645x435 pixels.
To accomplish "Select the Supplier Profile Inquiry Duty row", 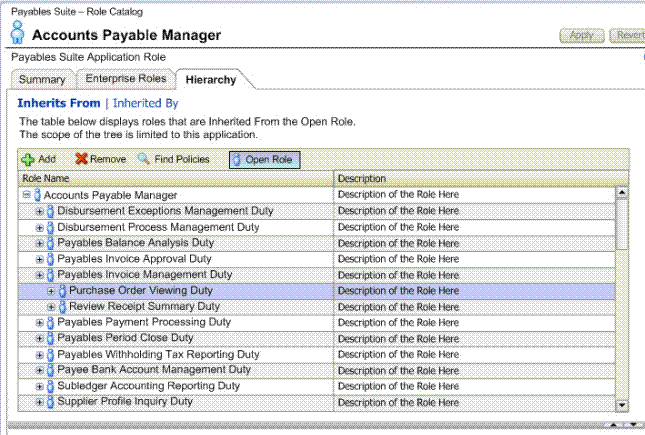I will coord(317,402).
